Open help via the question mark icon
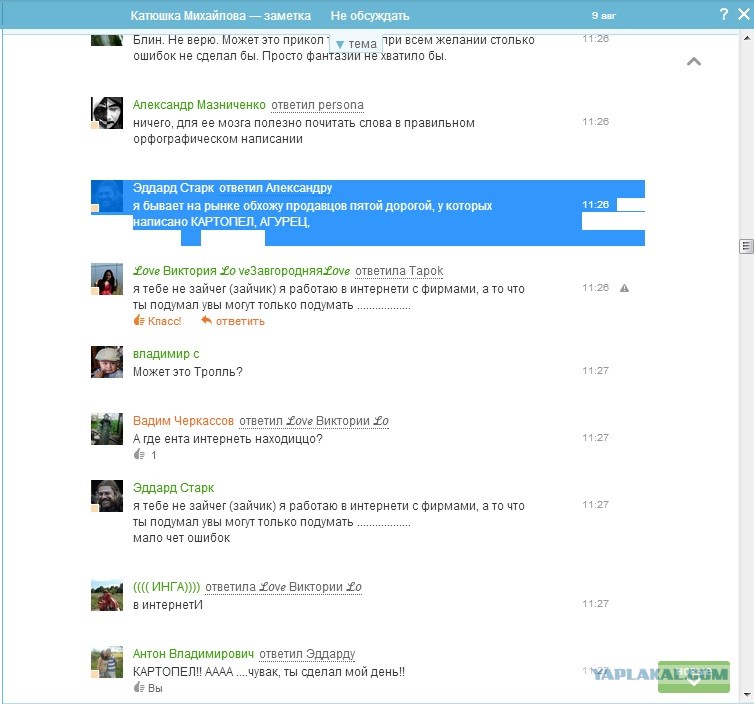The image size is (754, 704). 724,14
